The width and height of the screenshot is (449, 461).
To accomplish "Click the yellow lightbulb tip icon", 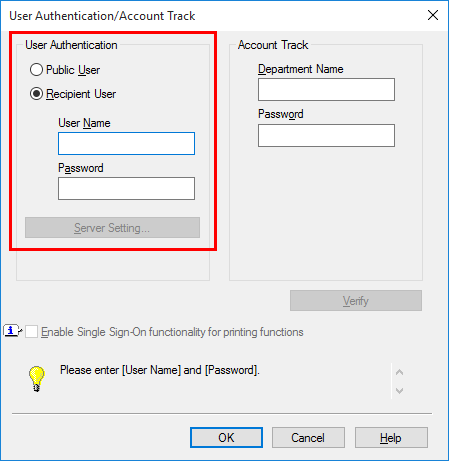I will click(36, 379).
